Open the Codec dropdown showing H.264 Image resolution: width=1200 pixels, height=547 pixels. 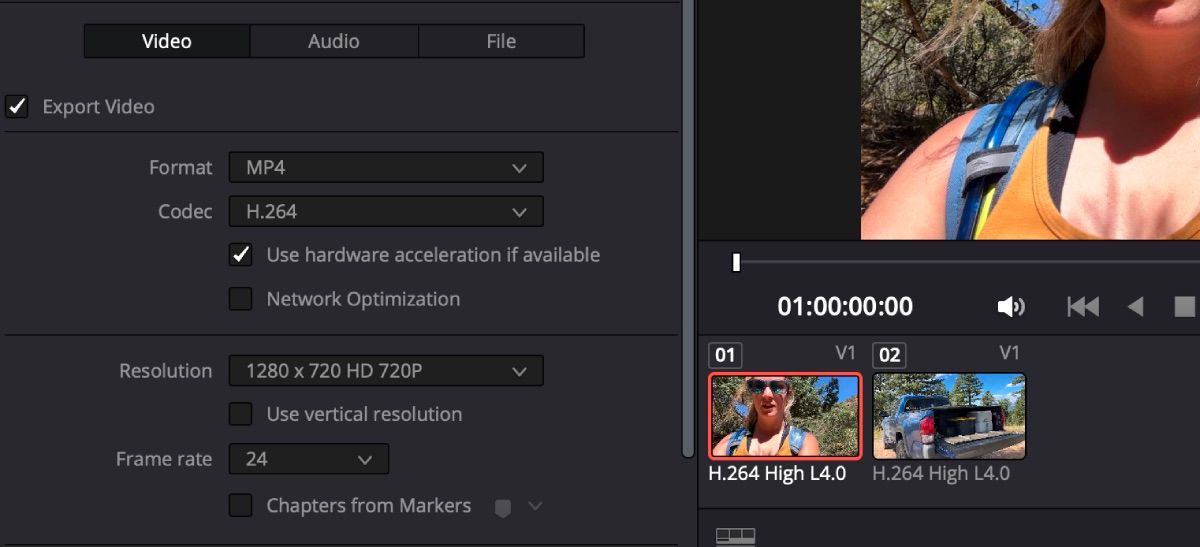pyautogui.click(x=386, y=211)
